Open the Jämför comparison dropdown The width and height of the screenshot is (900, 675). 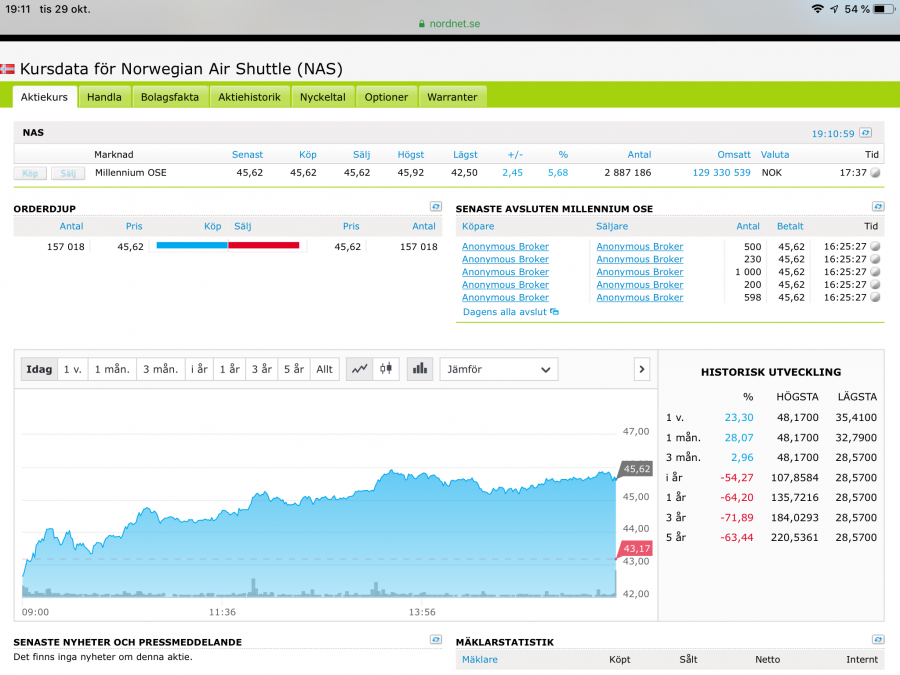tap(497, 369)
